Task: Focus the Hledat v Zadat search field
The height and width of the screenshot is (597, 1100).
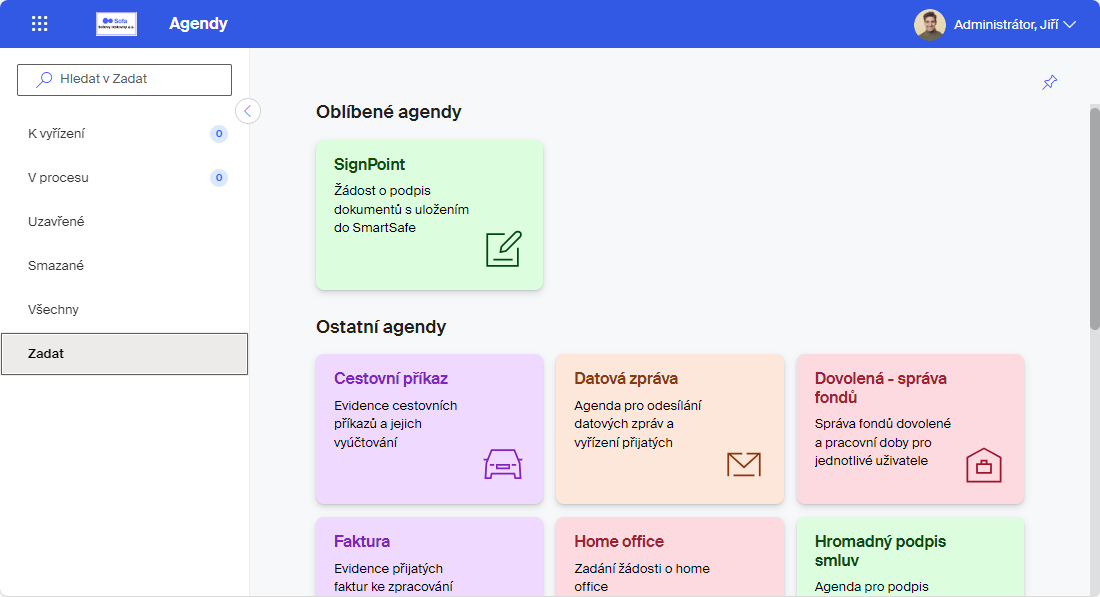Action: coord(124,80)
